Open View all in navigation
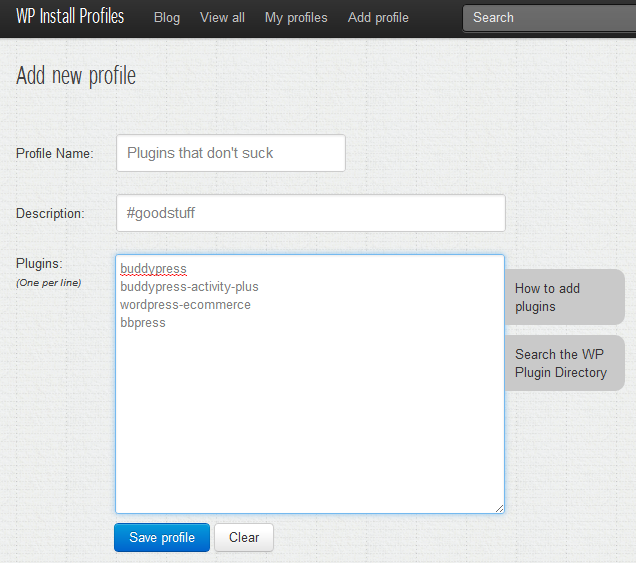The height and width of the screenshot is (563, 636). click(x=222, y=17)
